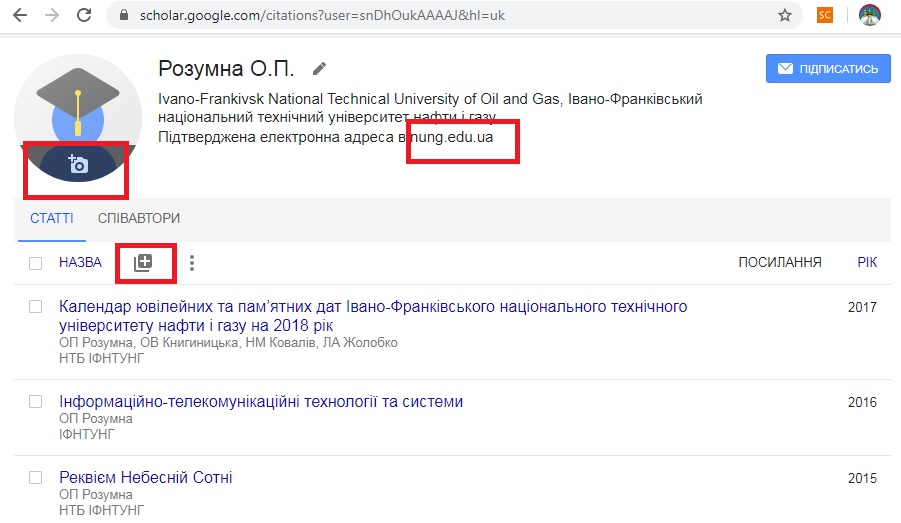Click the ПІДПИСАТИСЬ follow button

(x=828, y=69)
